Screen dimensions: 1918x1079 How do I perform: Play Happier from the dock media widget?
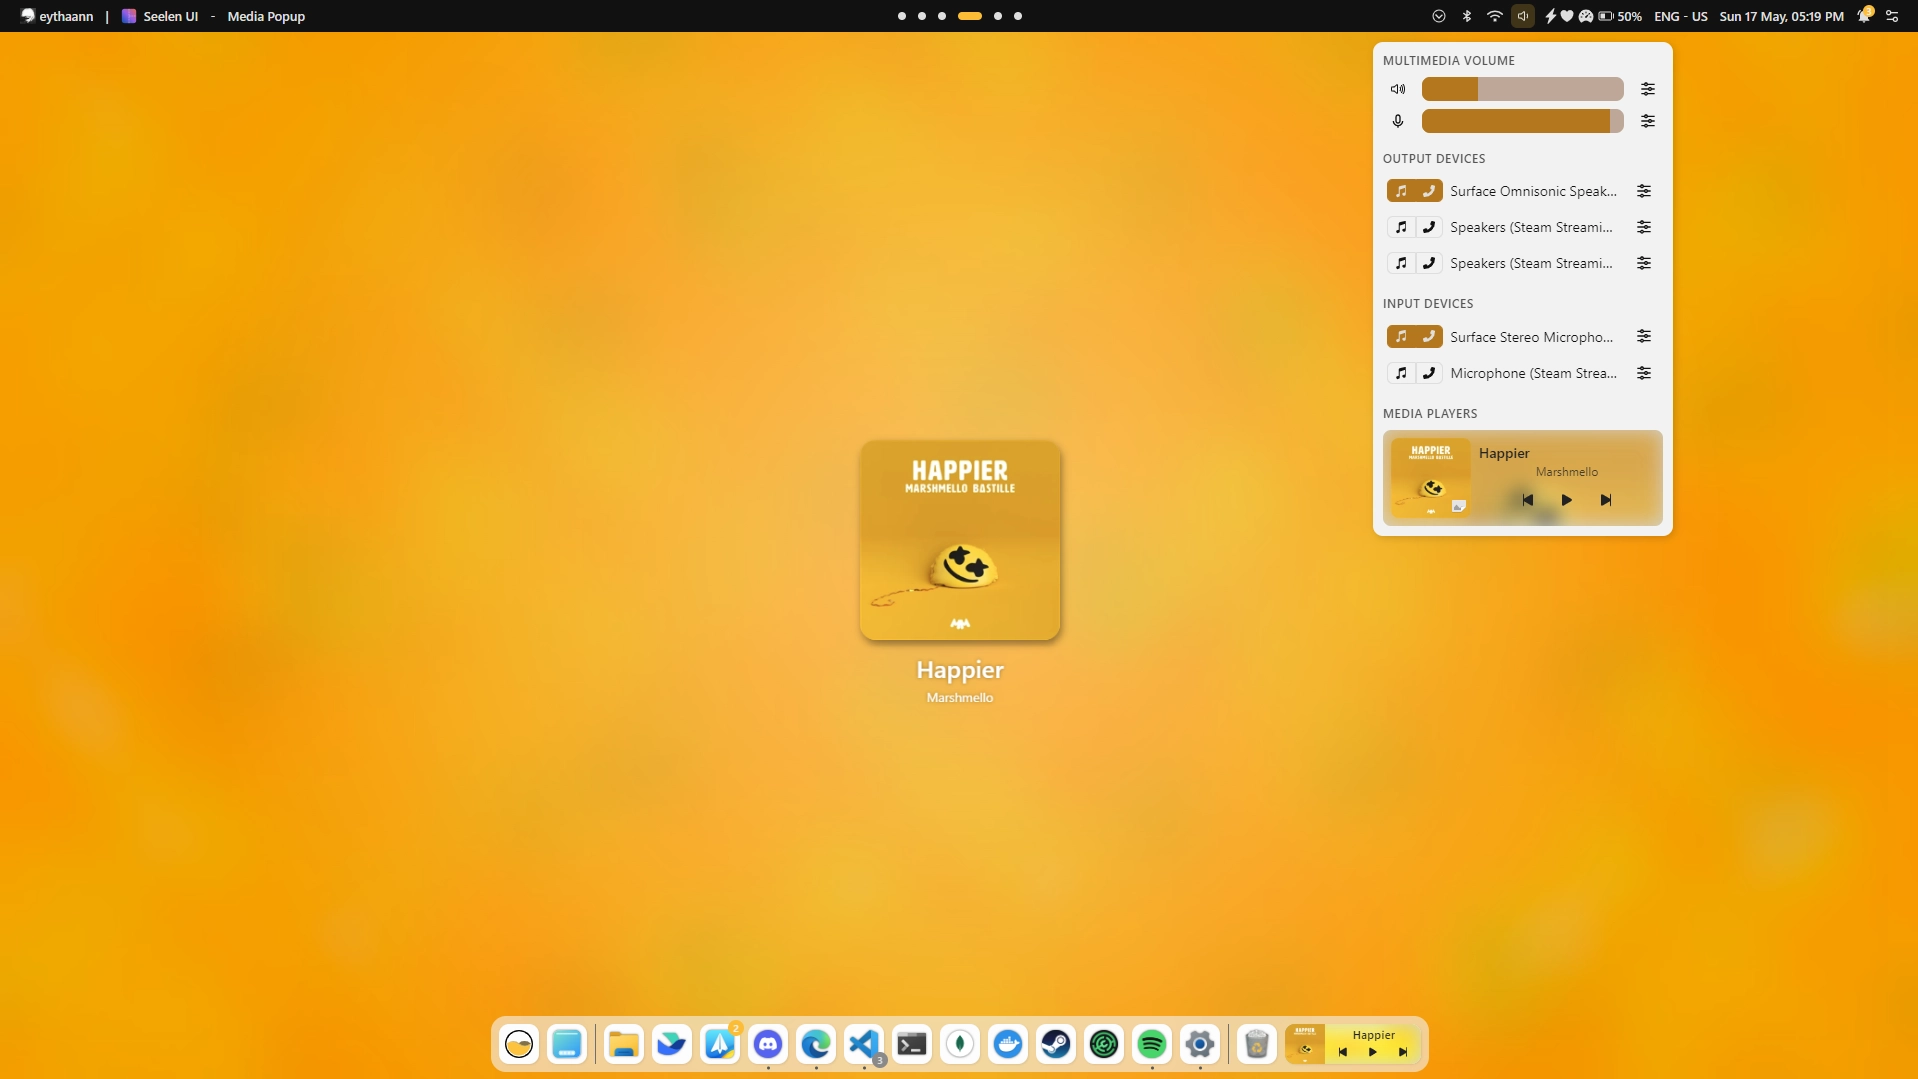point(1373,1052)
